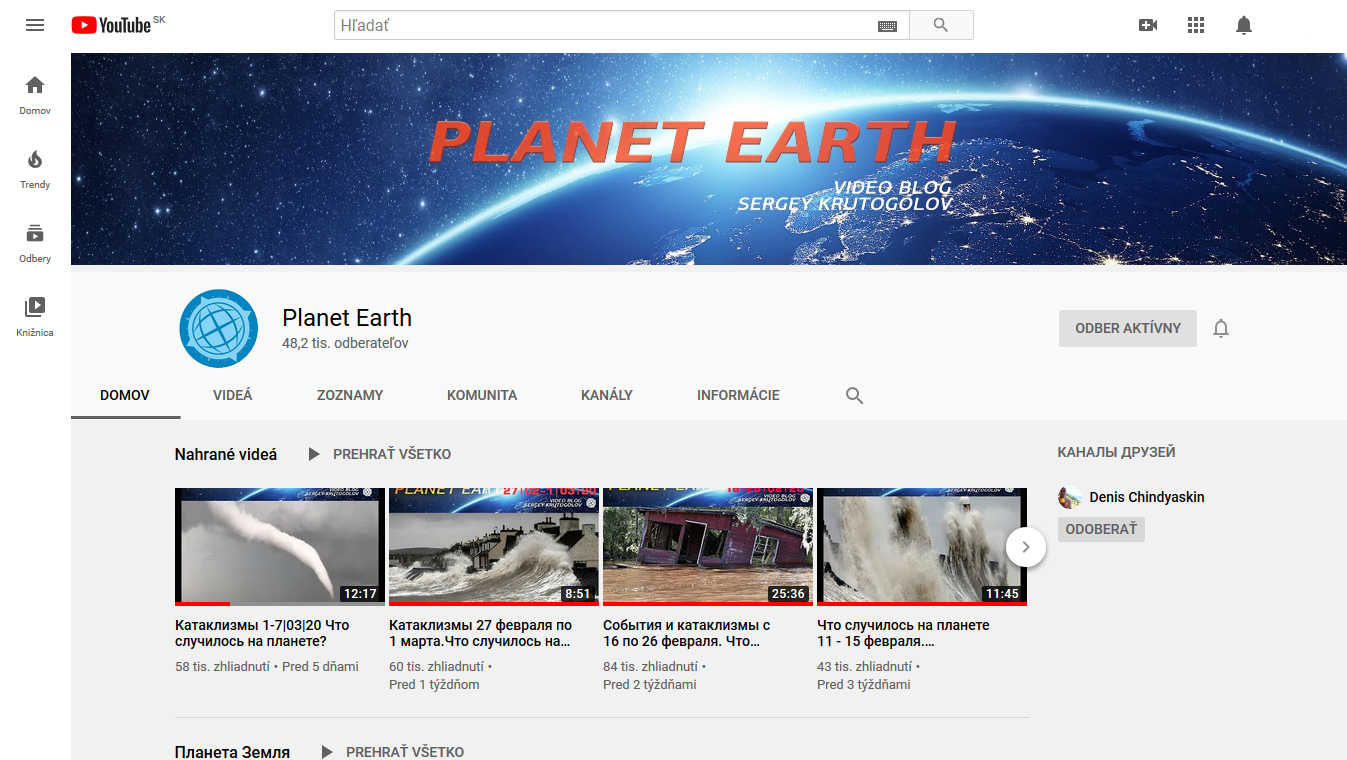This screenshot has height=760, width=1347.
Task: Open the notifications bell in header
Action: 1244,25
